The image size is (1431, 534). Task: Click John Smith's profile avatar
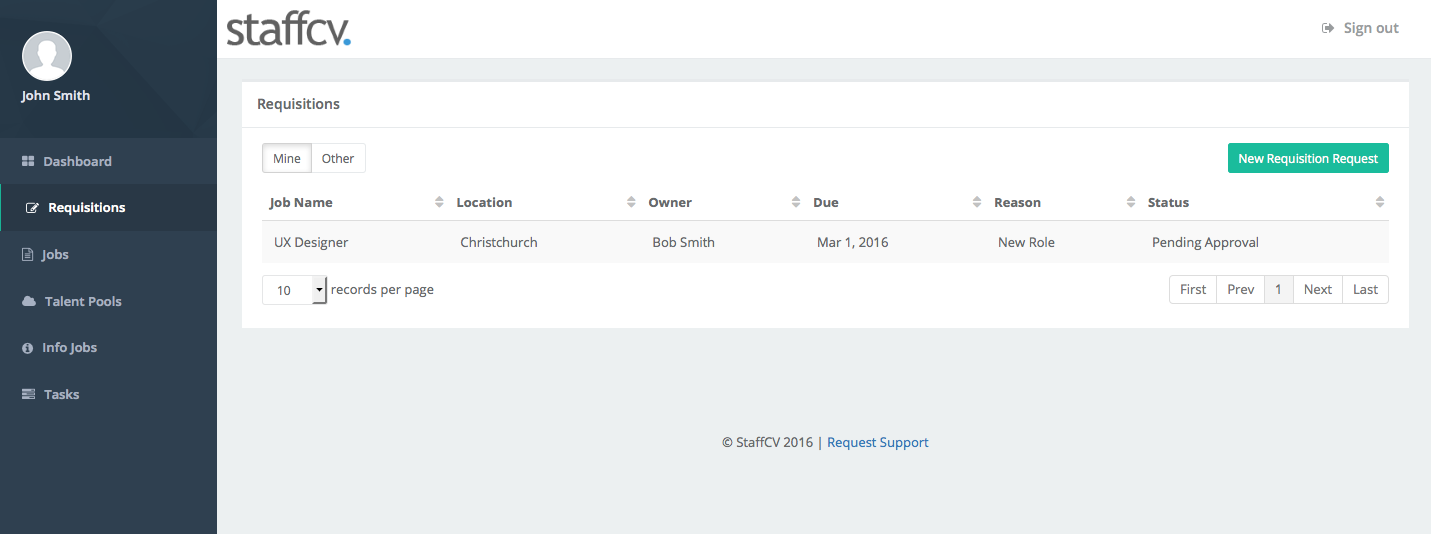pos(47,56)
